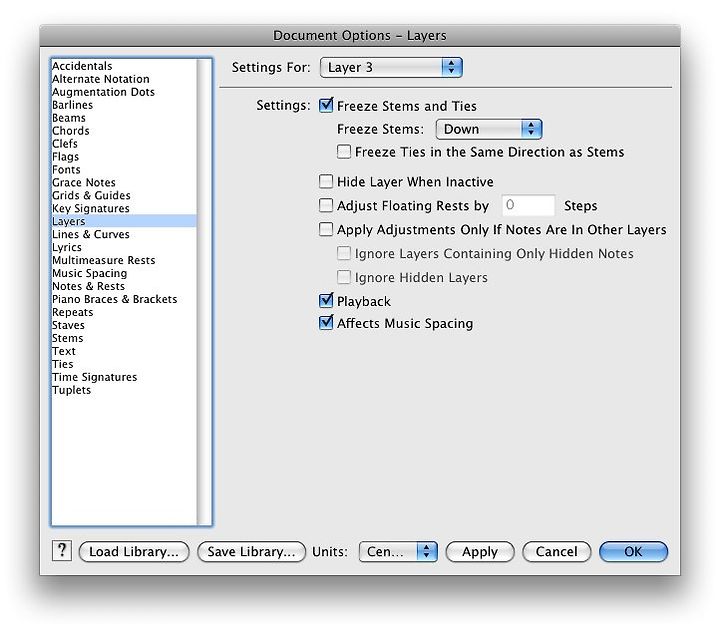Show Time Signatures options

124,377
